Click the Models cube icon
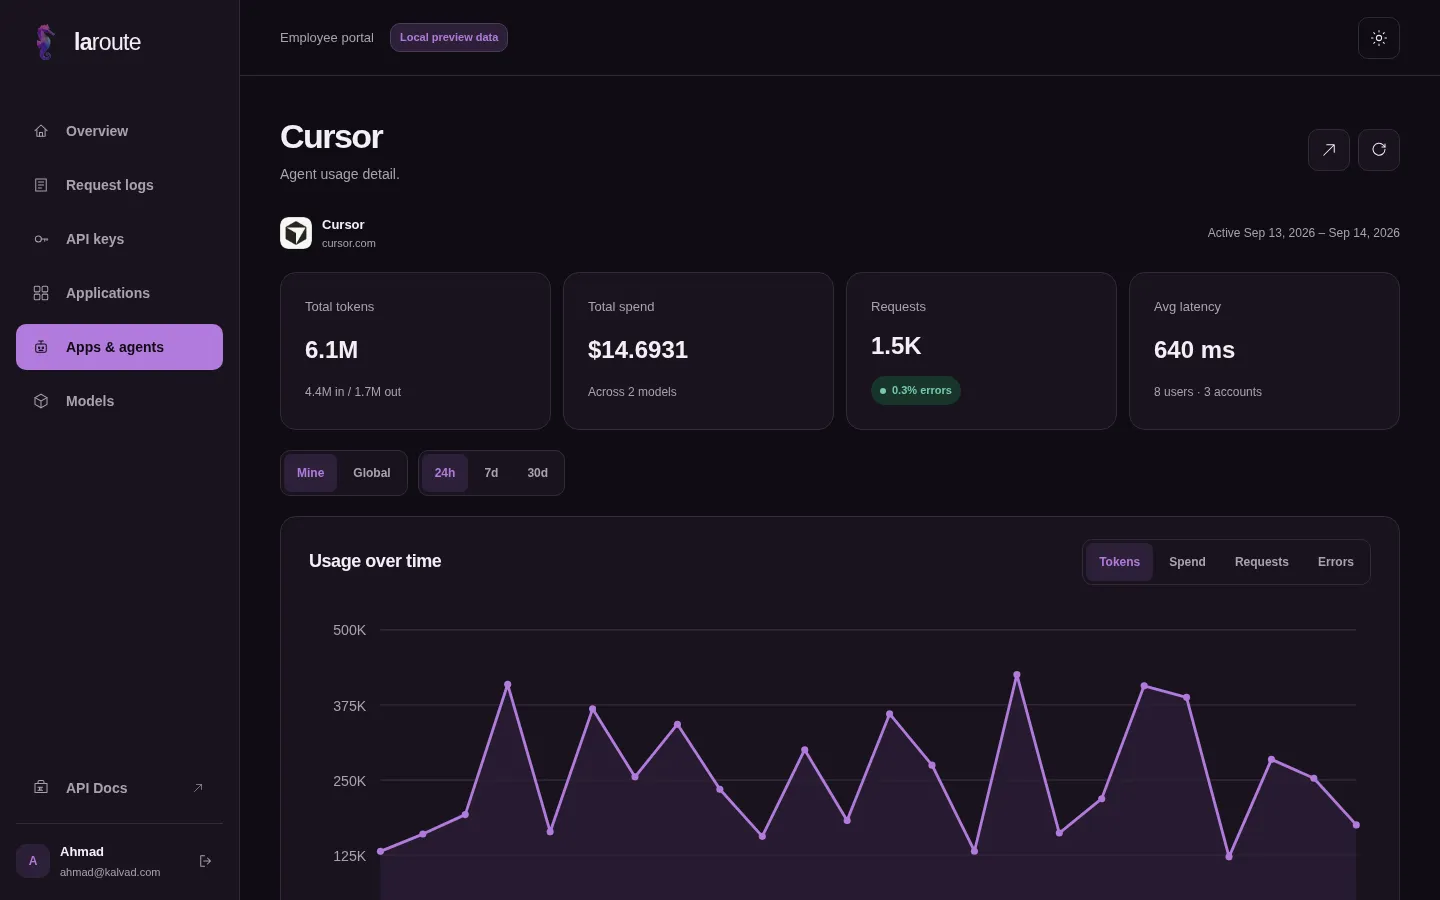This screenshot has width=1440, height=900. tap(41, 401)
